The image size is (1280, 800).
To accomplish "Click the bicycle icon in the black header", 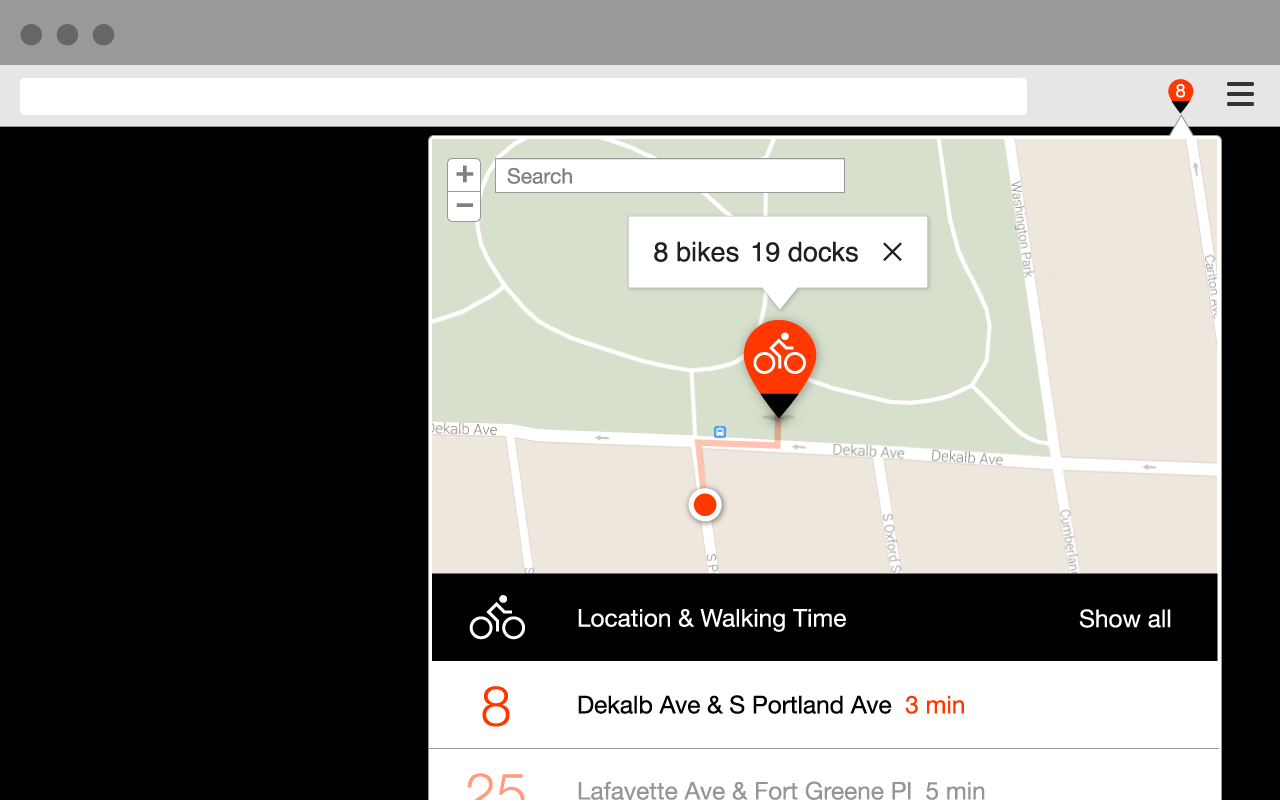I will pyautogui.click(x=497, y=618).
